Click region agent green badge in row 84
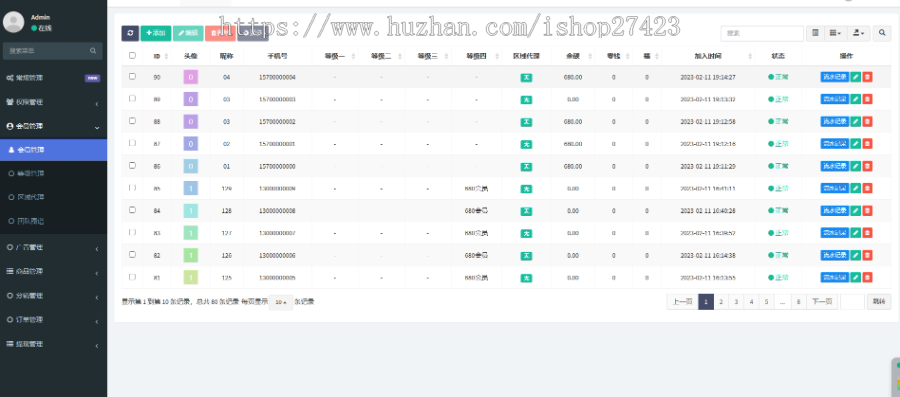900x397 pixels. click(526, 211)
